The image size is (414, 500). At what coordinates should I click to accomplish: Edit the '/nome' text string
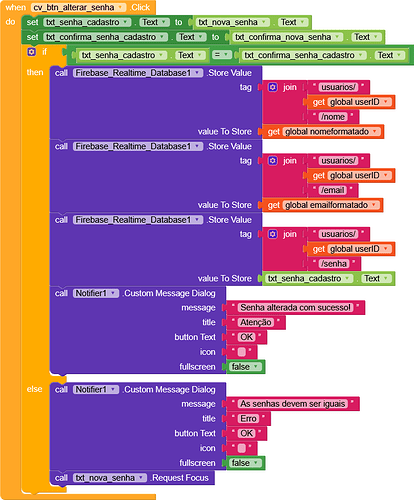point(333,117)
